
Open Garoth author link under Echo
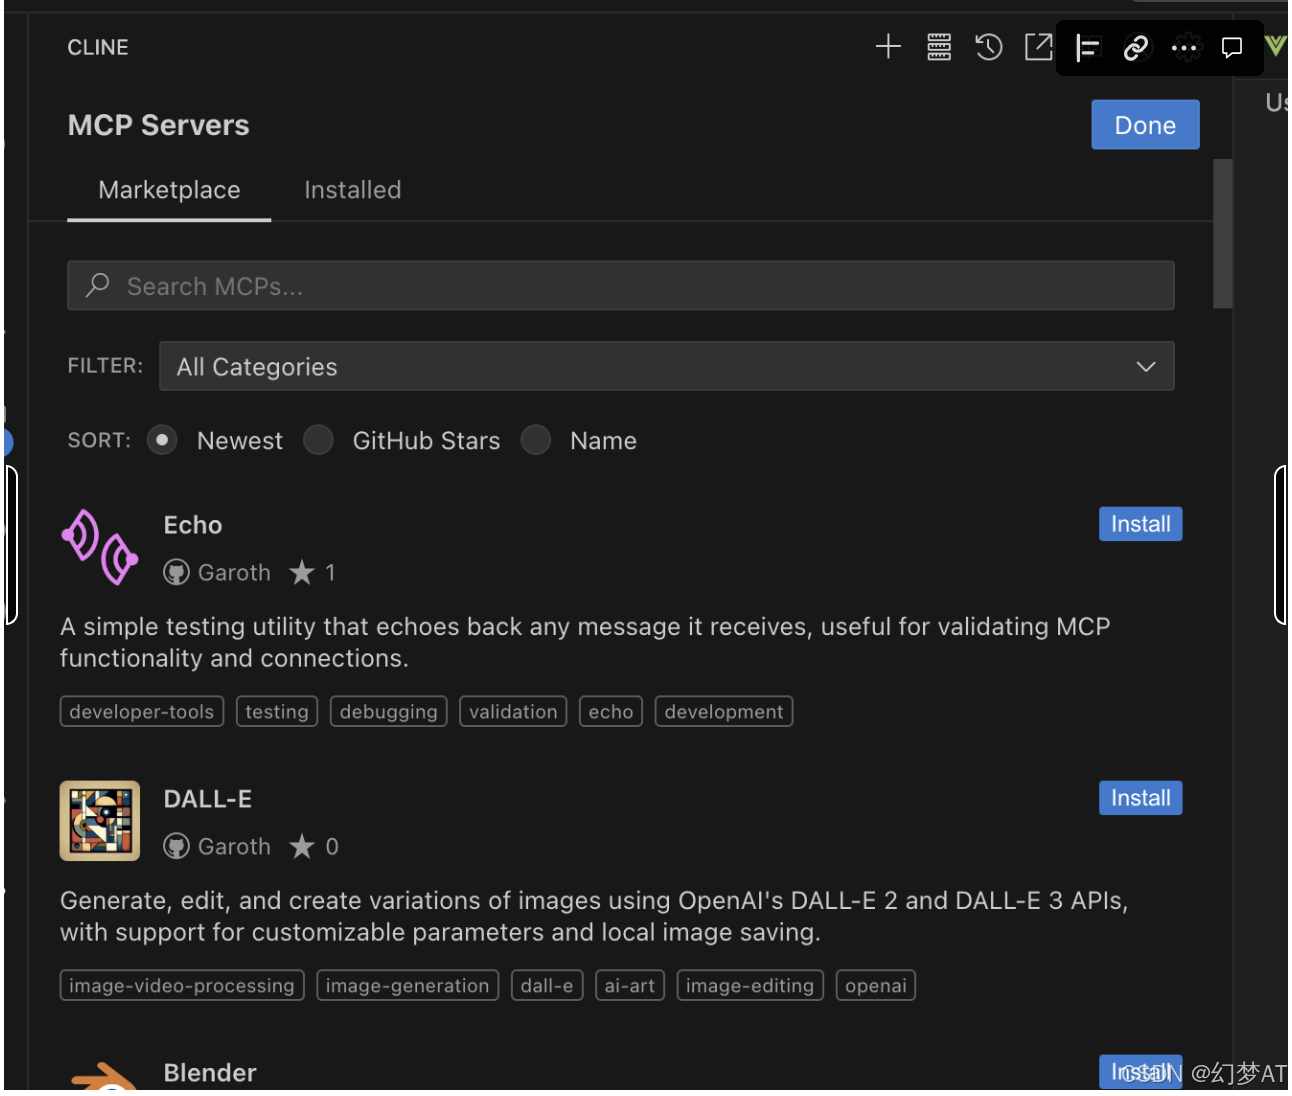234,573
